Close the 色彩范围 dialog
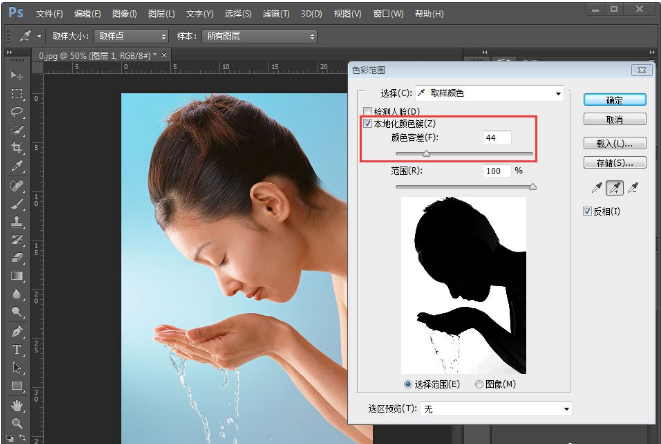 642,70
